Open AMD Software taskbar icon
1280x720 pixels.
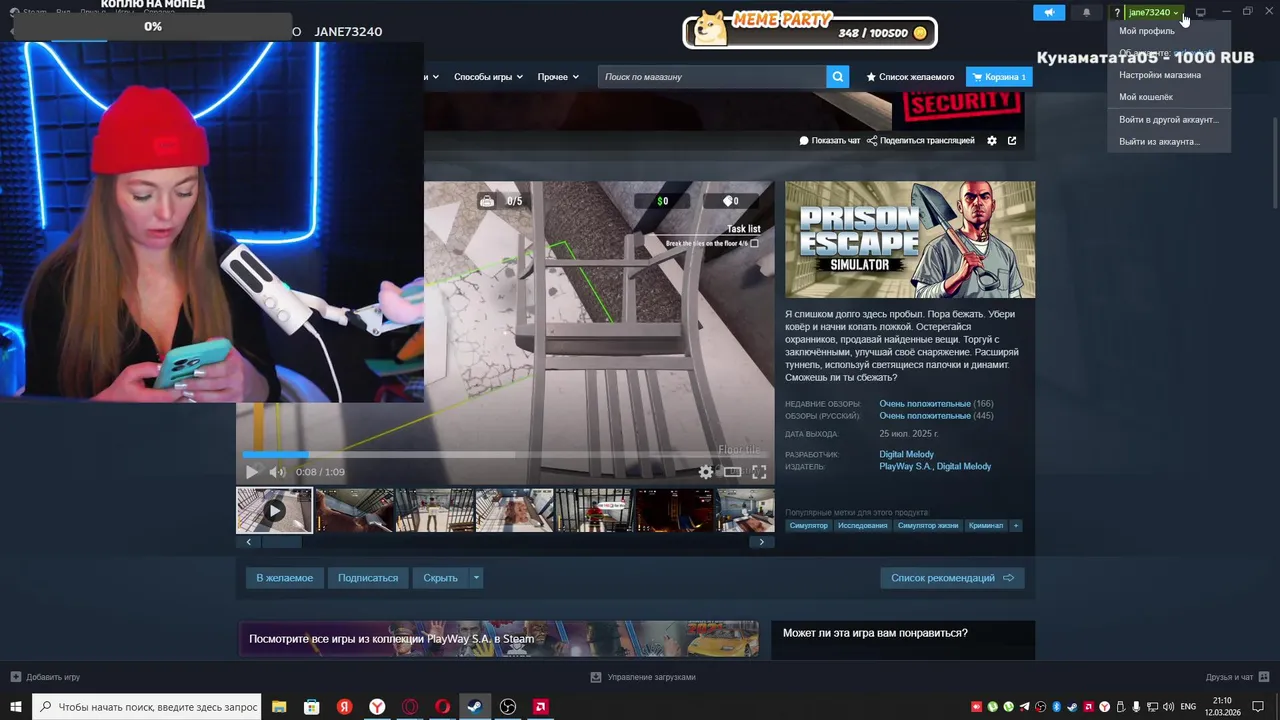pos(540,707)
